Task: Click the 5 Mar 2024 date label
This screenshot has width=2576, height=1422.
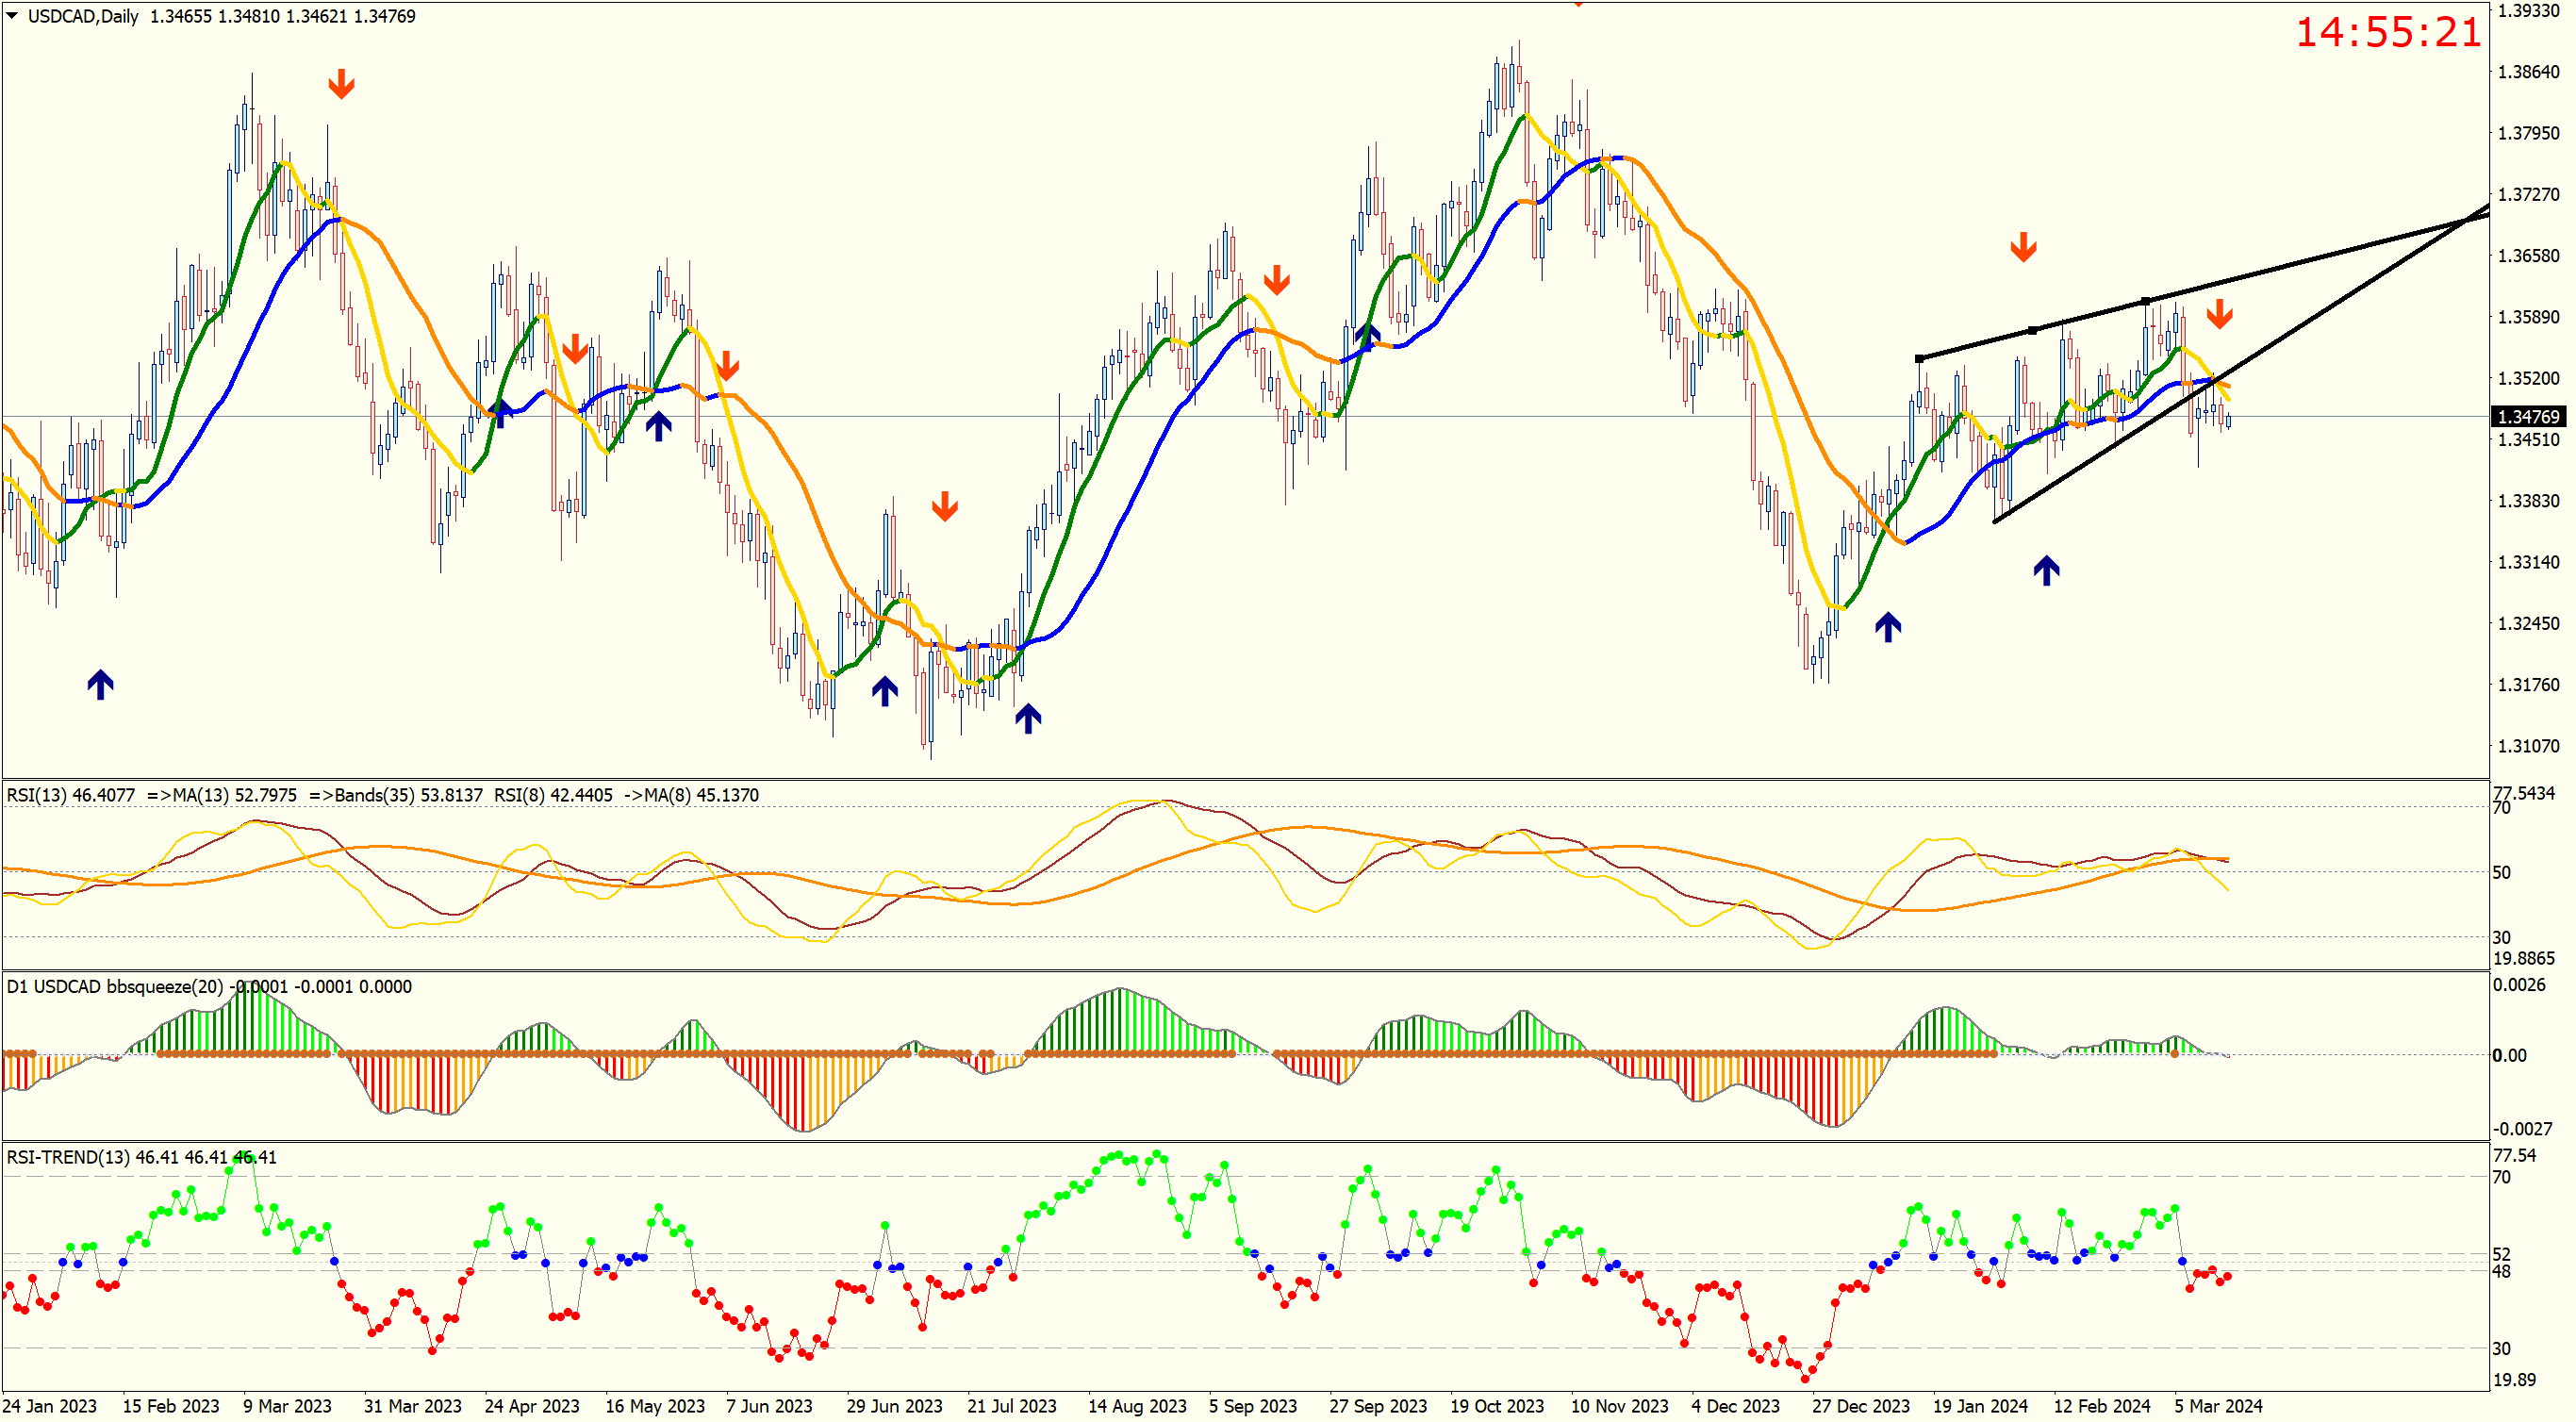Action: tap(2217, 1405)
